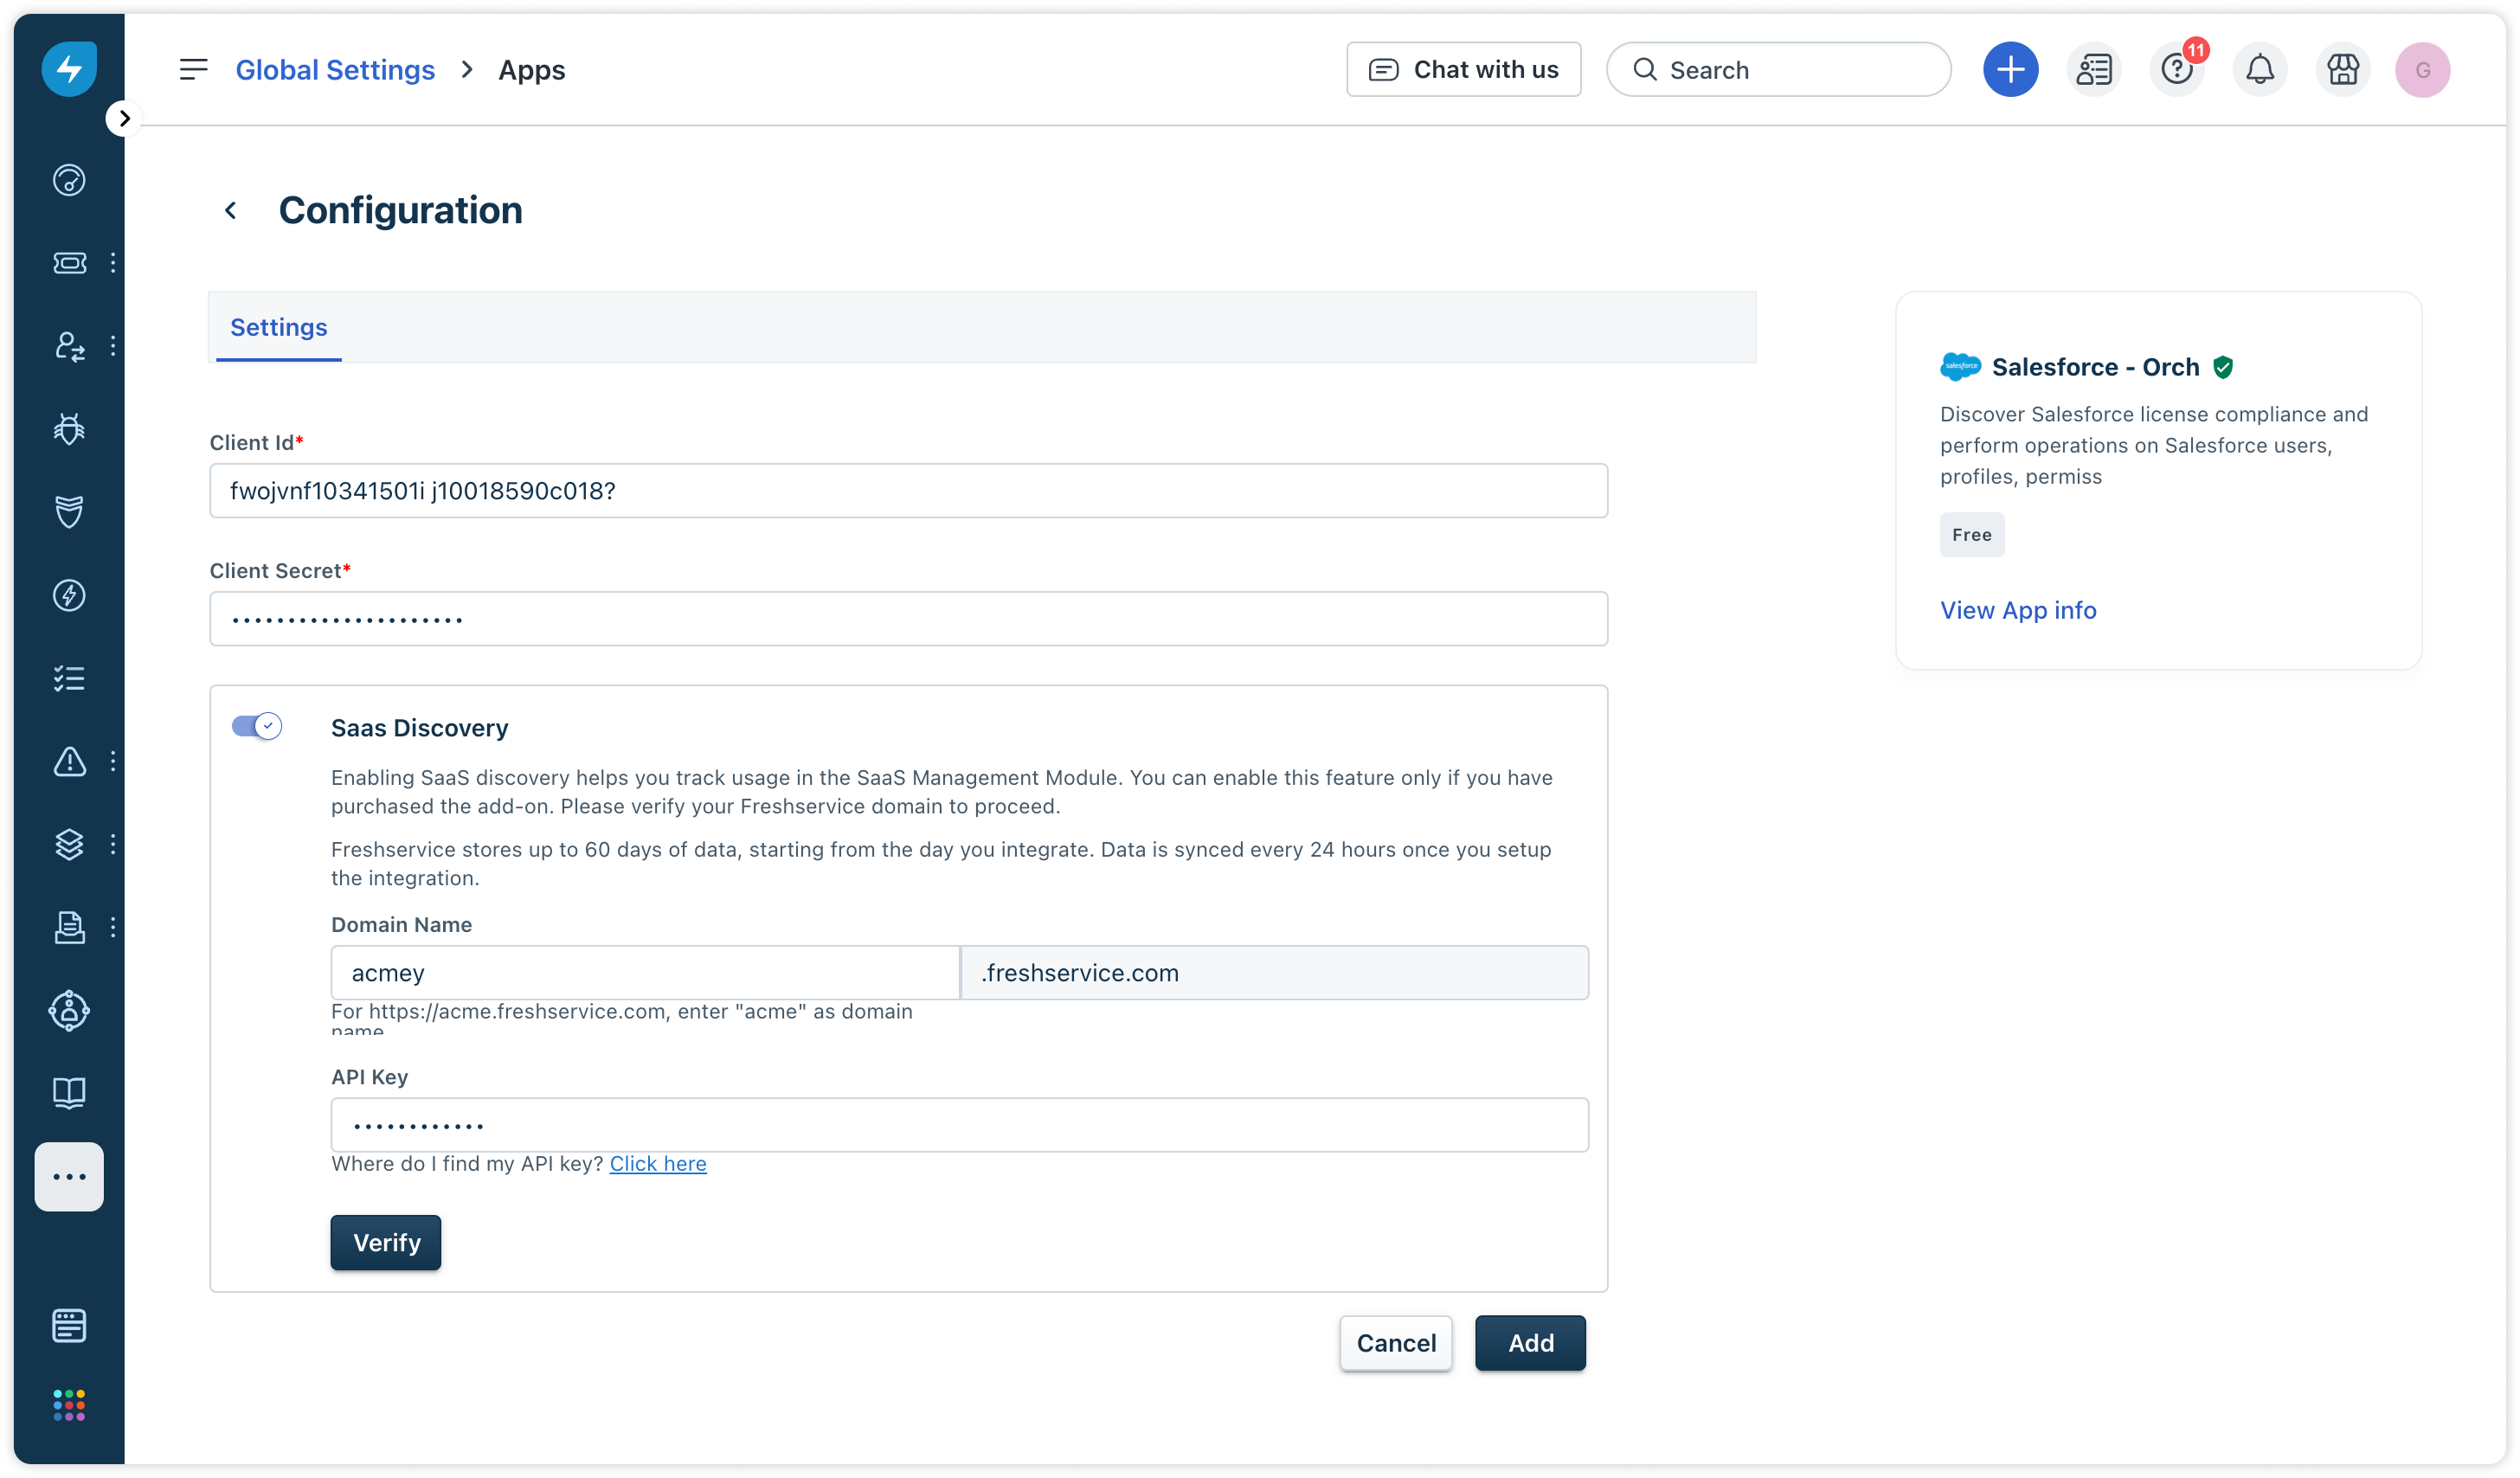Go to Global Settings breadcrumb
2520x1478 pixels.
[x=335, y=70]
